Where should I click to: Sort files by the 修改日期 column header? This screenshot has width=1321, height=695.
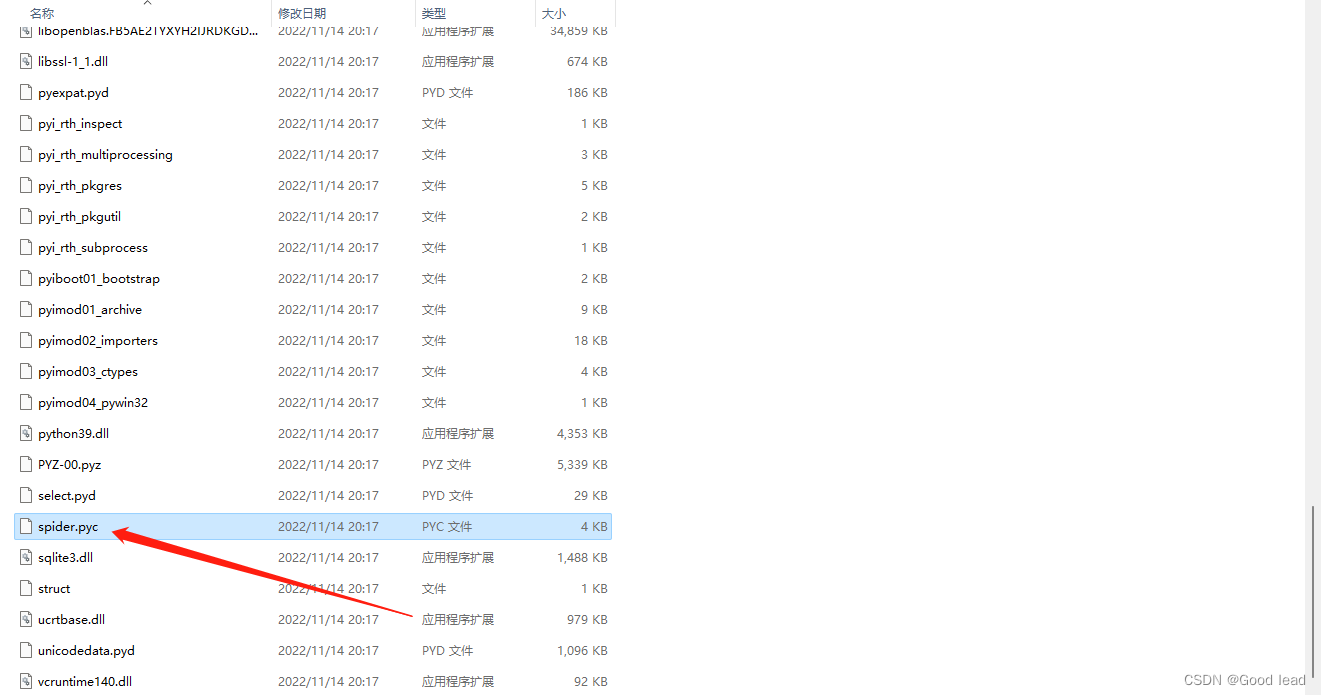pos(303,14)
